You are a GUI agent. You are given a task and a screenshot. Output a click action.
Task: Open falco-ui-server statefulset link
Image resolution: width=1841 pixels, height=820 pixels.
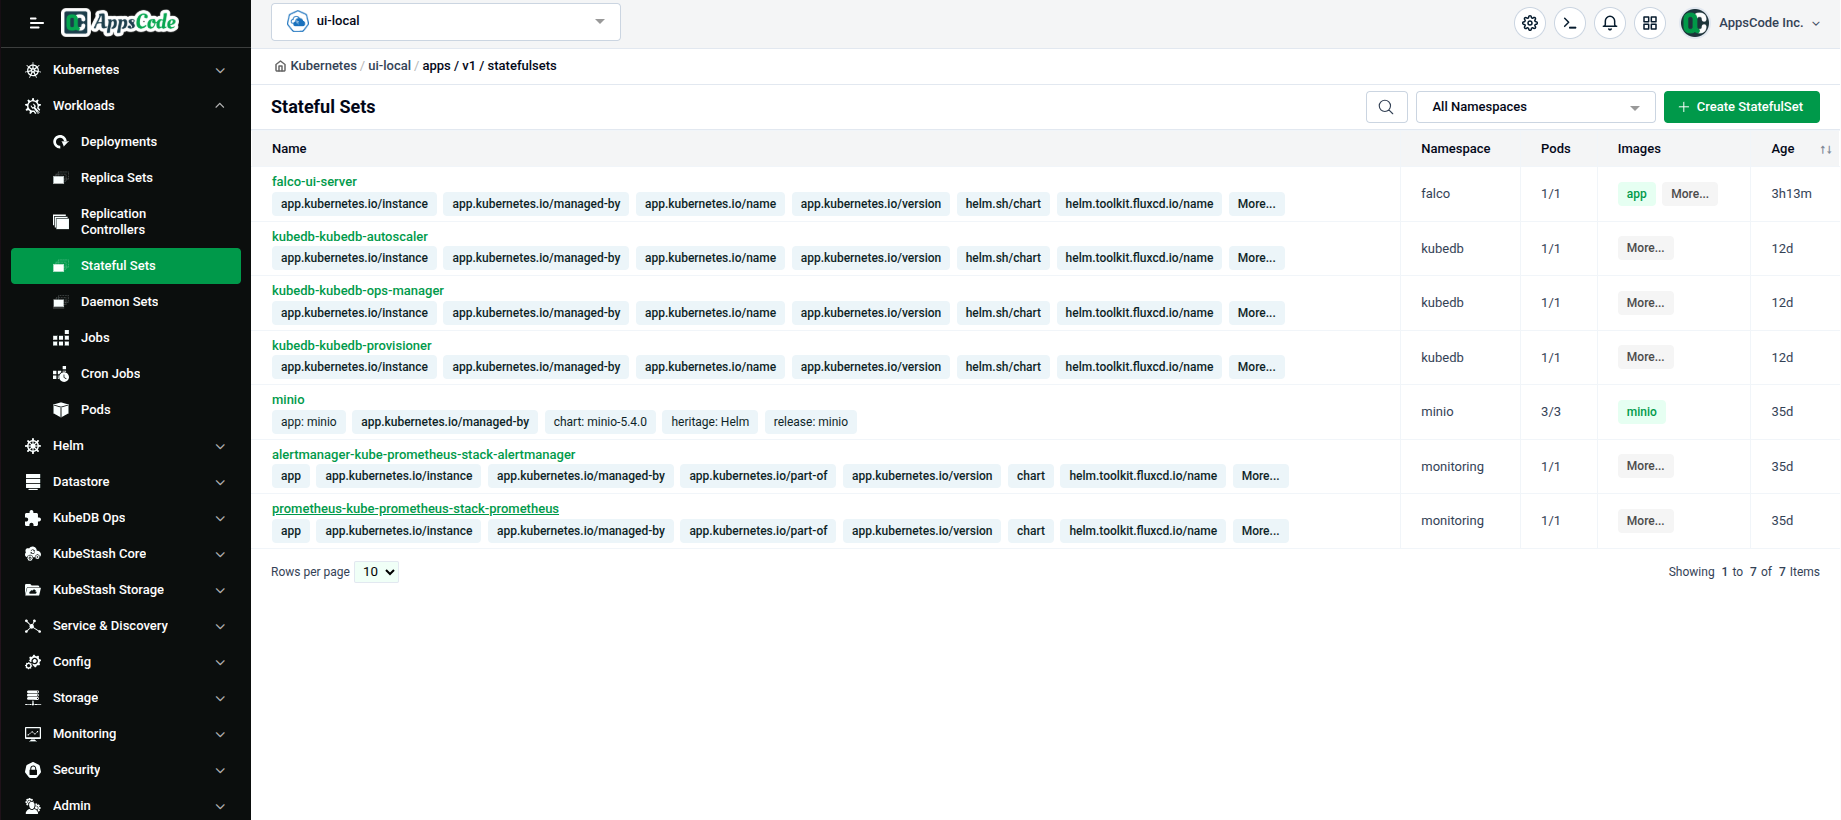(x=314, y=182)
